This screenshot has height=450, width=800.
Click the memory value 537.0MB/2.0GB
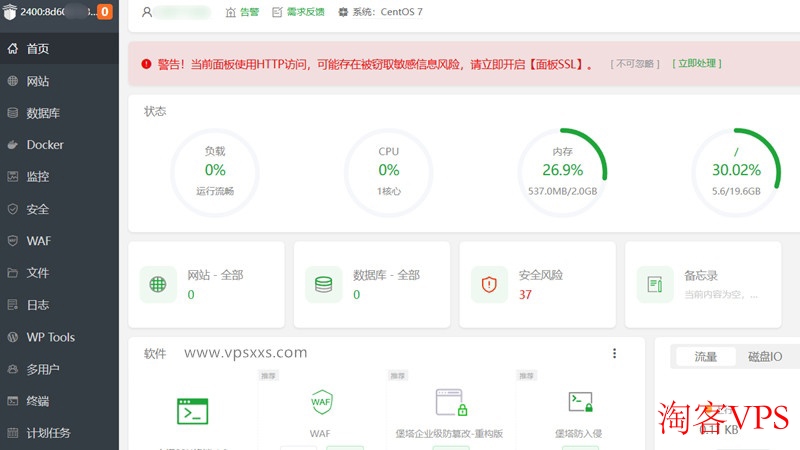pos(562,191)
